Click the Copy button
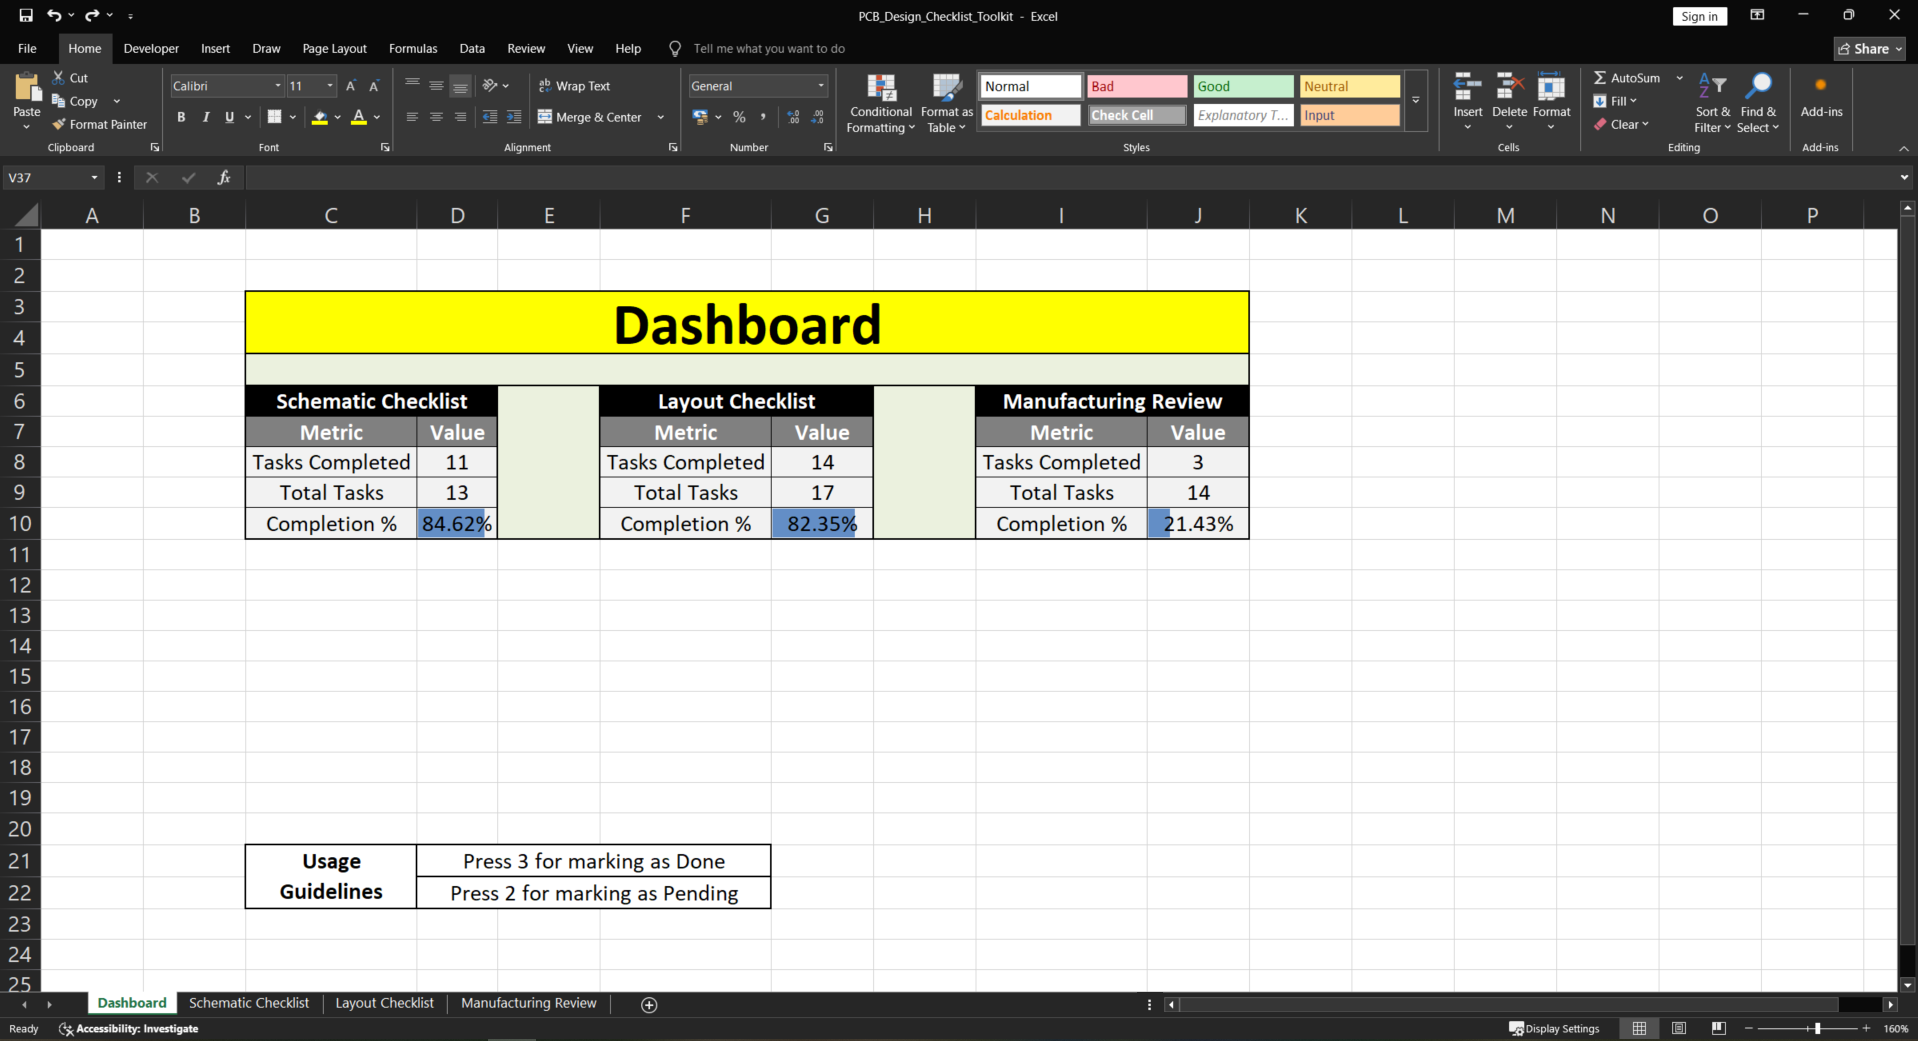This screenshot has height=1041, width=1918. coord(76,101)
